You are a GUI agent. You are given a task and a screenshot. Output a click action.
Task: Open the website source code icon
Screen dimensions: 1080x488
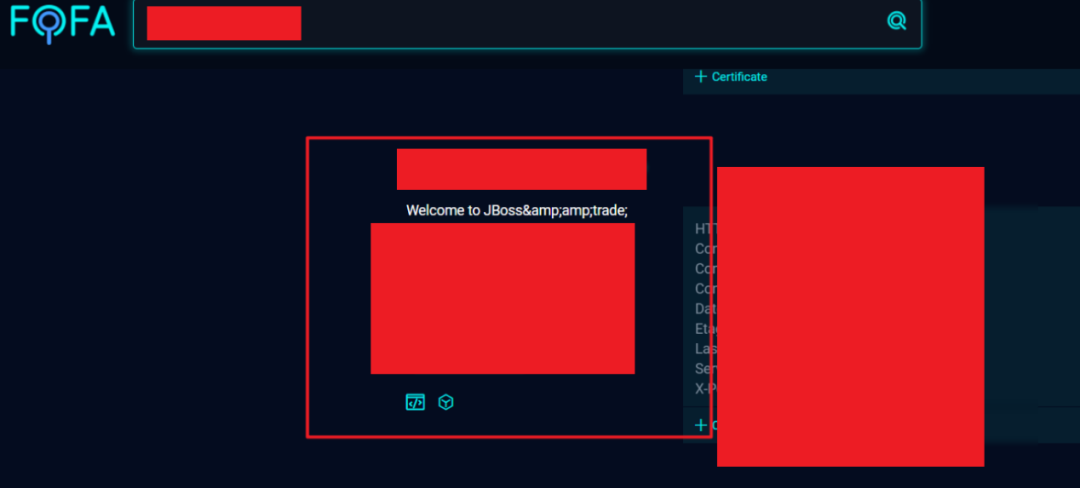click(415, 403)
